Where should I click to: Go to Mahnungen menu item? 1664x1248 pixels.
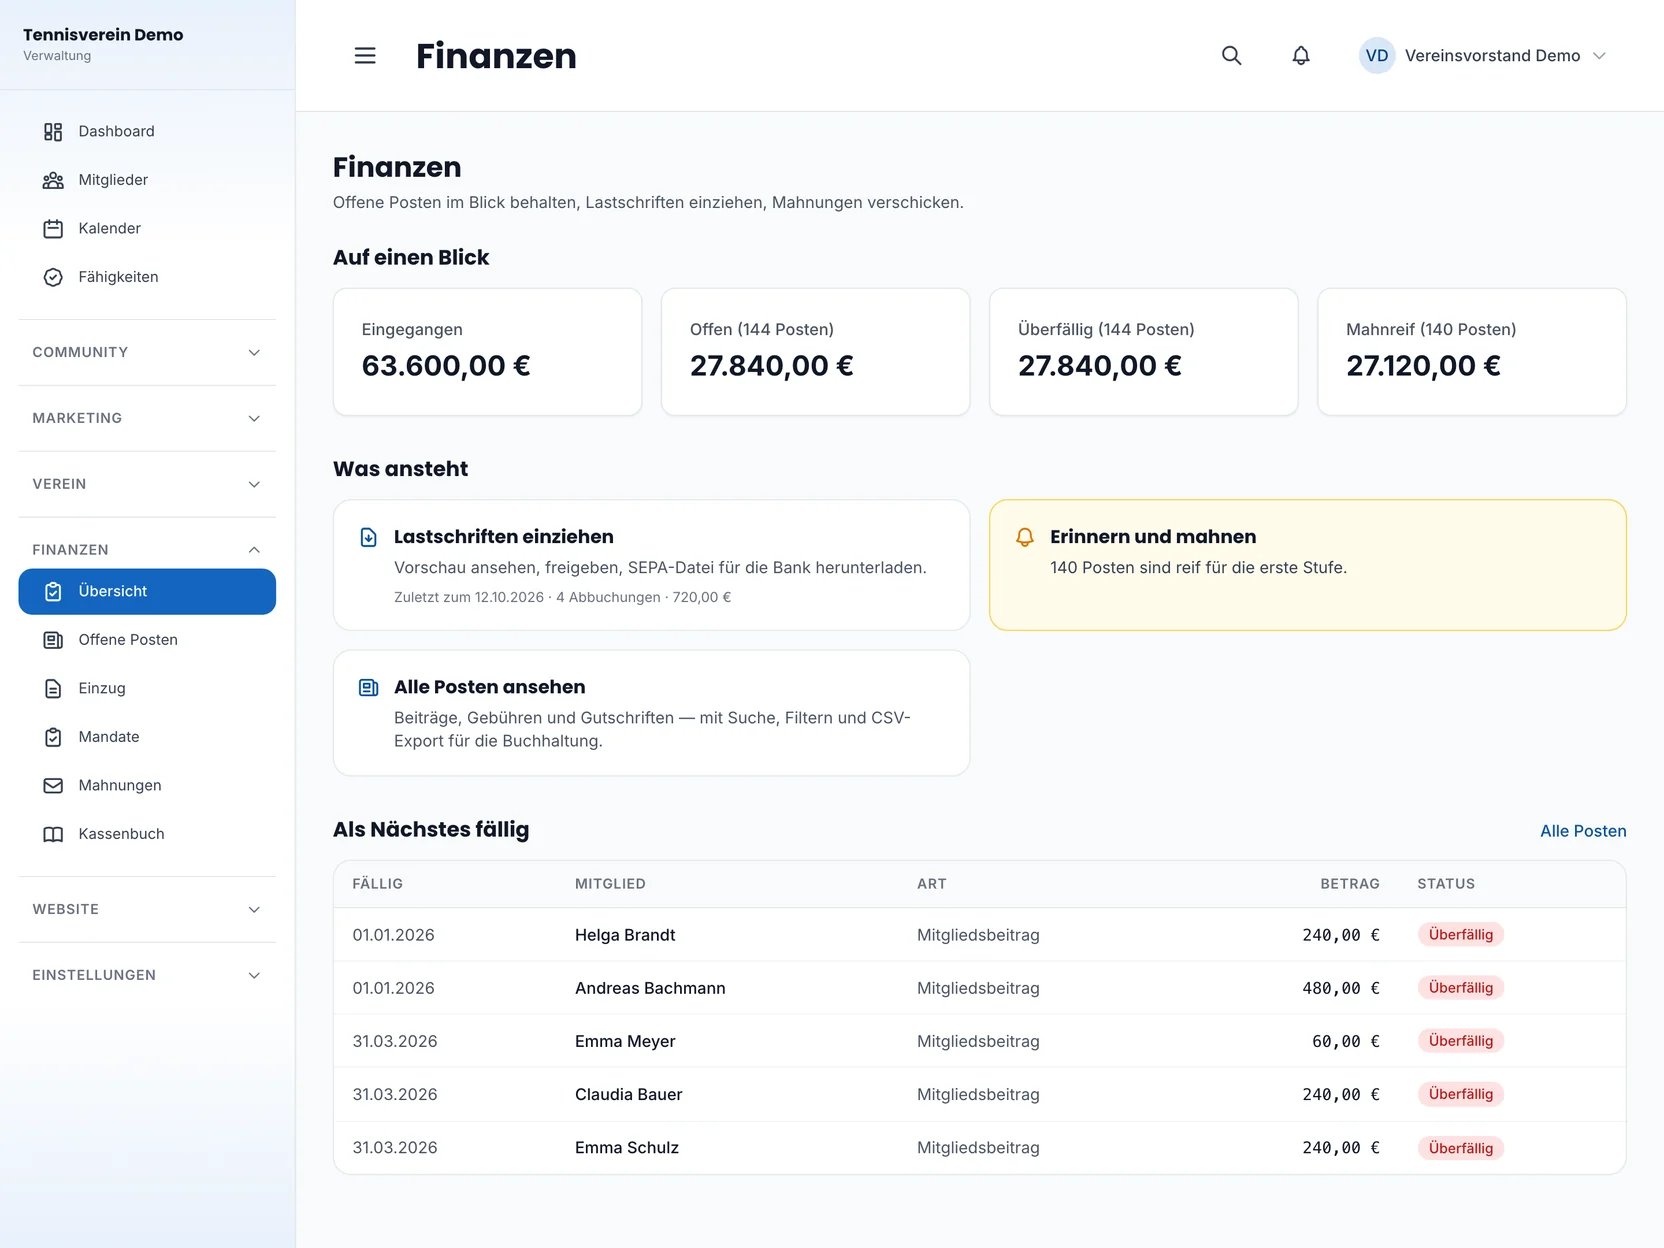pyautogui.click(x=147, y=785)
